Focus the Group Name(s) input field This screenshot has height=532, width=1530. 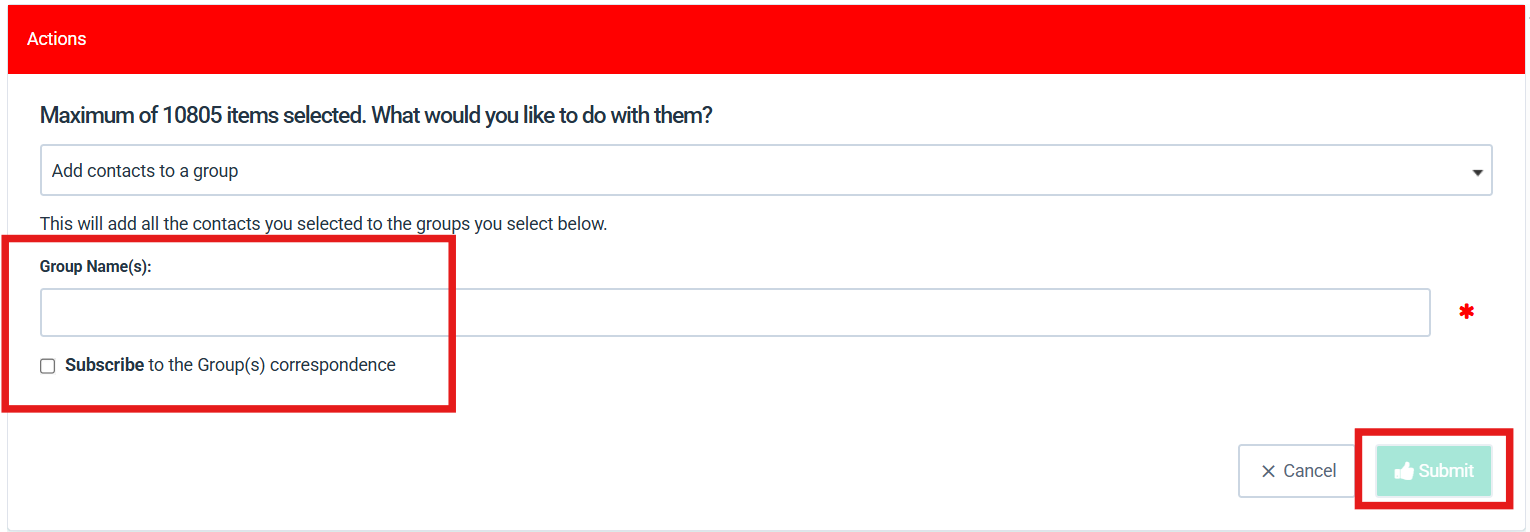tap(735, 313)
